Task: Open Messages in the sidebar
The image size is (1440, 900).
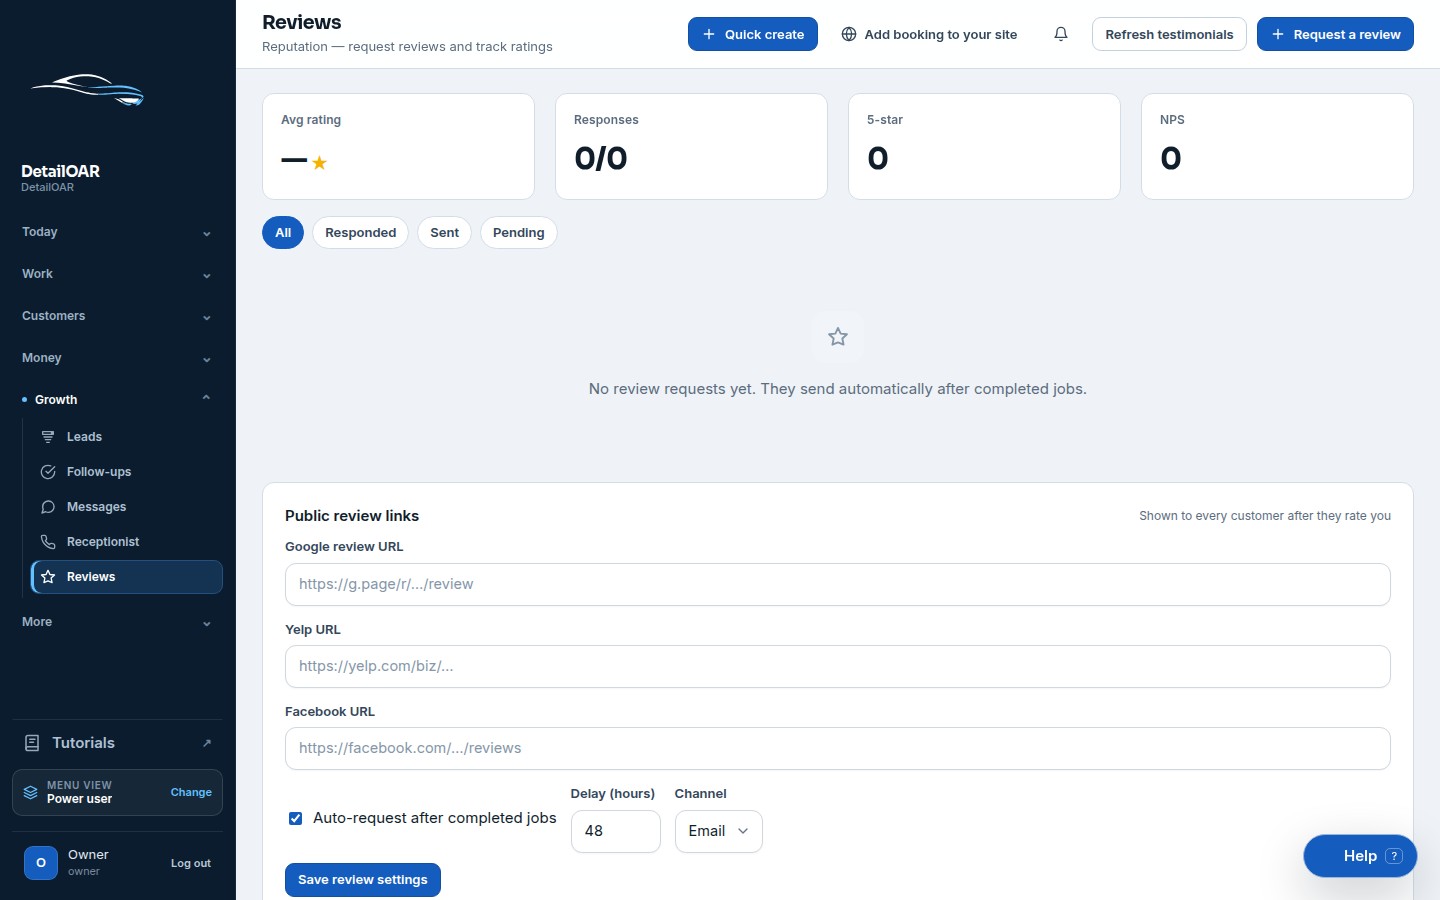Action: pos(127,507)
